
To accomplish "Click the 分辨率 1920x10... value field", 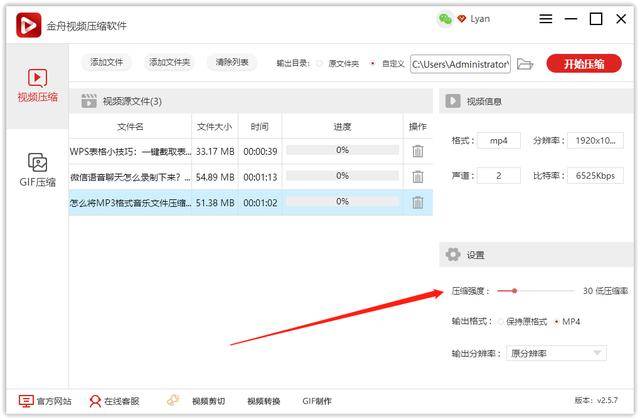I will (x=595, y=141).
